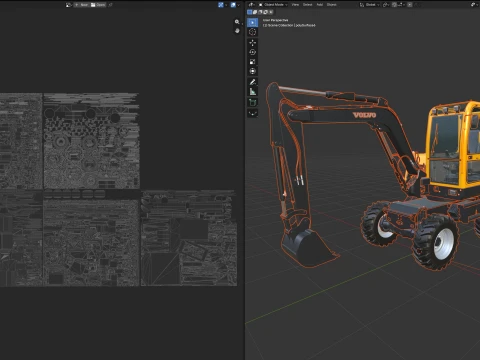The height and width of the screenshot is (360, 480).
Task: Select the Annotate pencil tool
Action: click(x=252, y=82)
